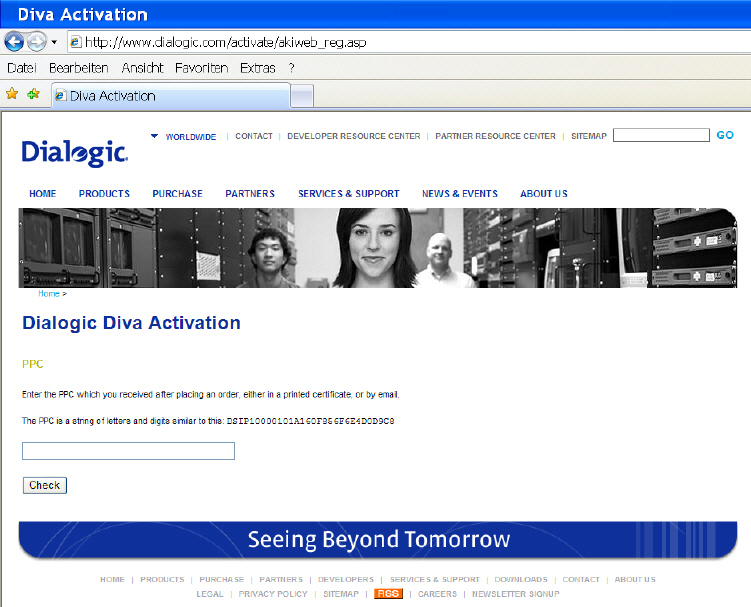
Task: Open footer HOME link
Action: [112, 579]
